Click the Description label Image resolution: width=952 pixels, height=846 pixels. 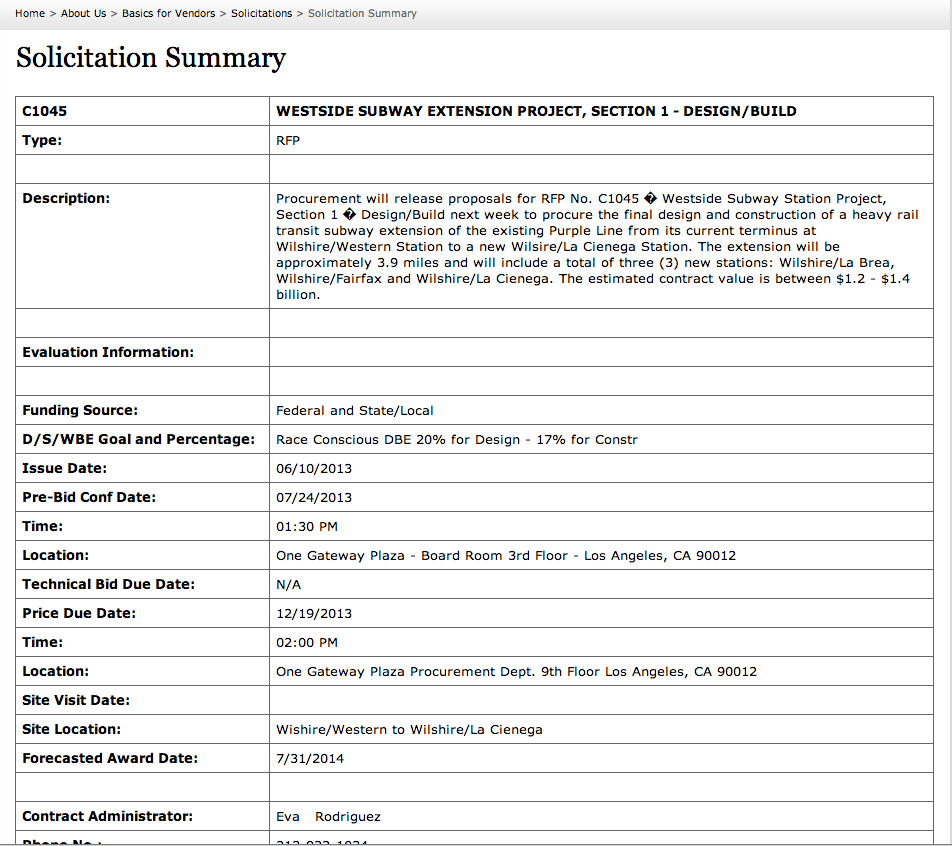pos(66,198)
